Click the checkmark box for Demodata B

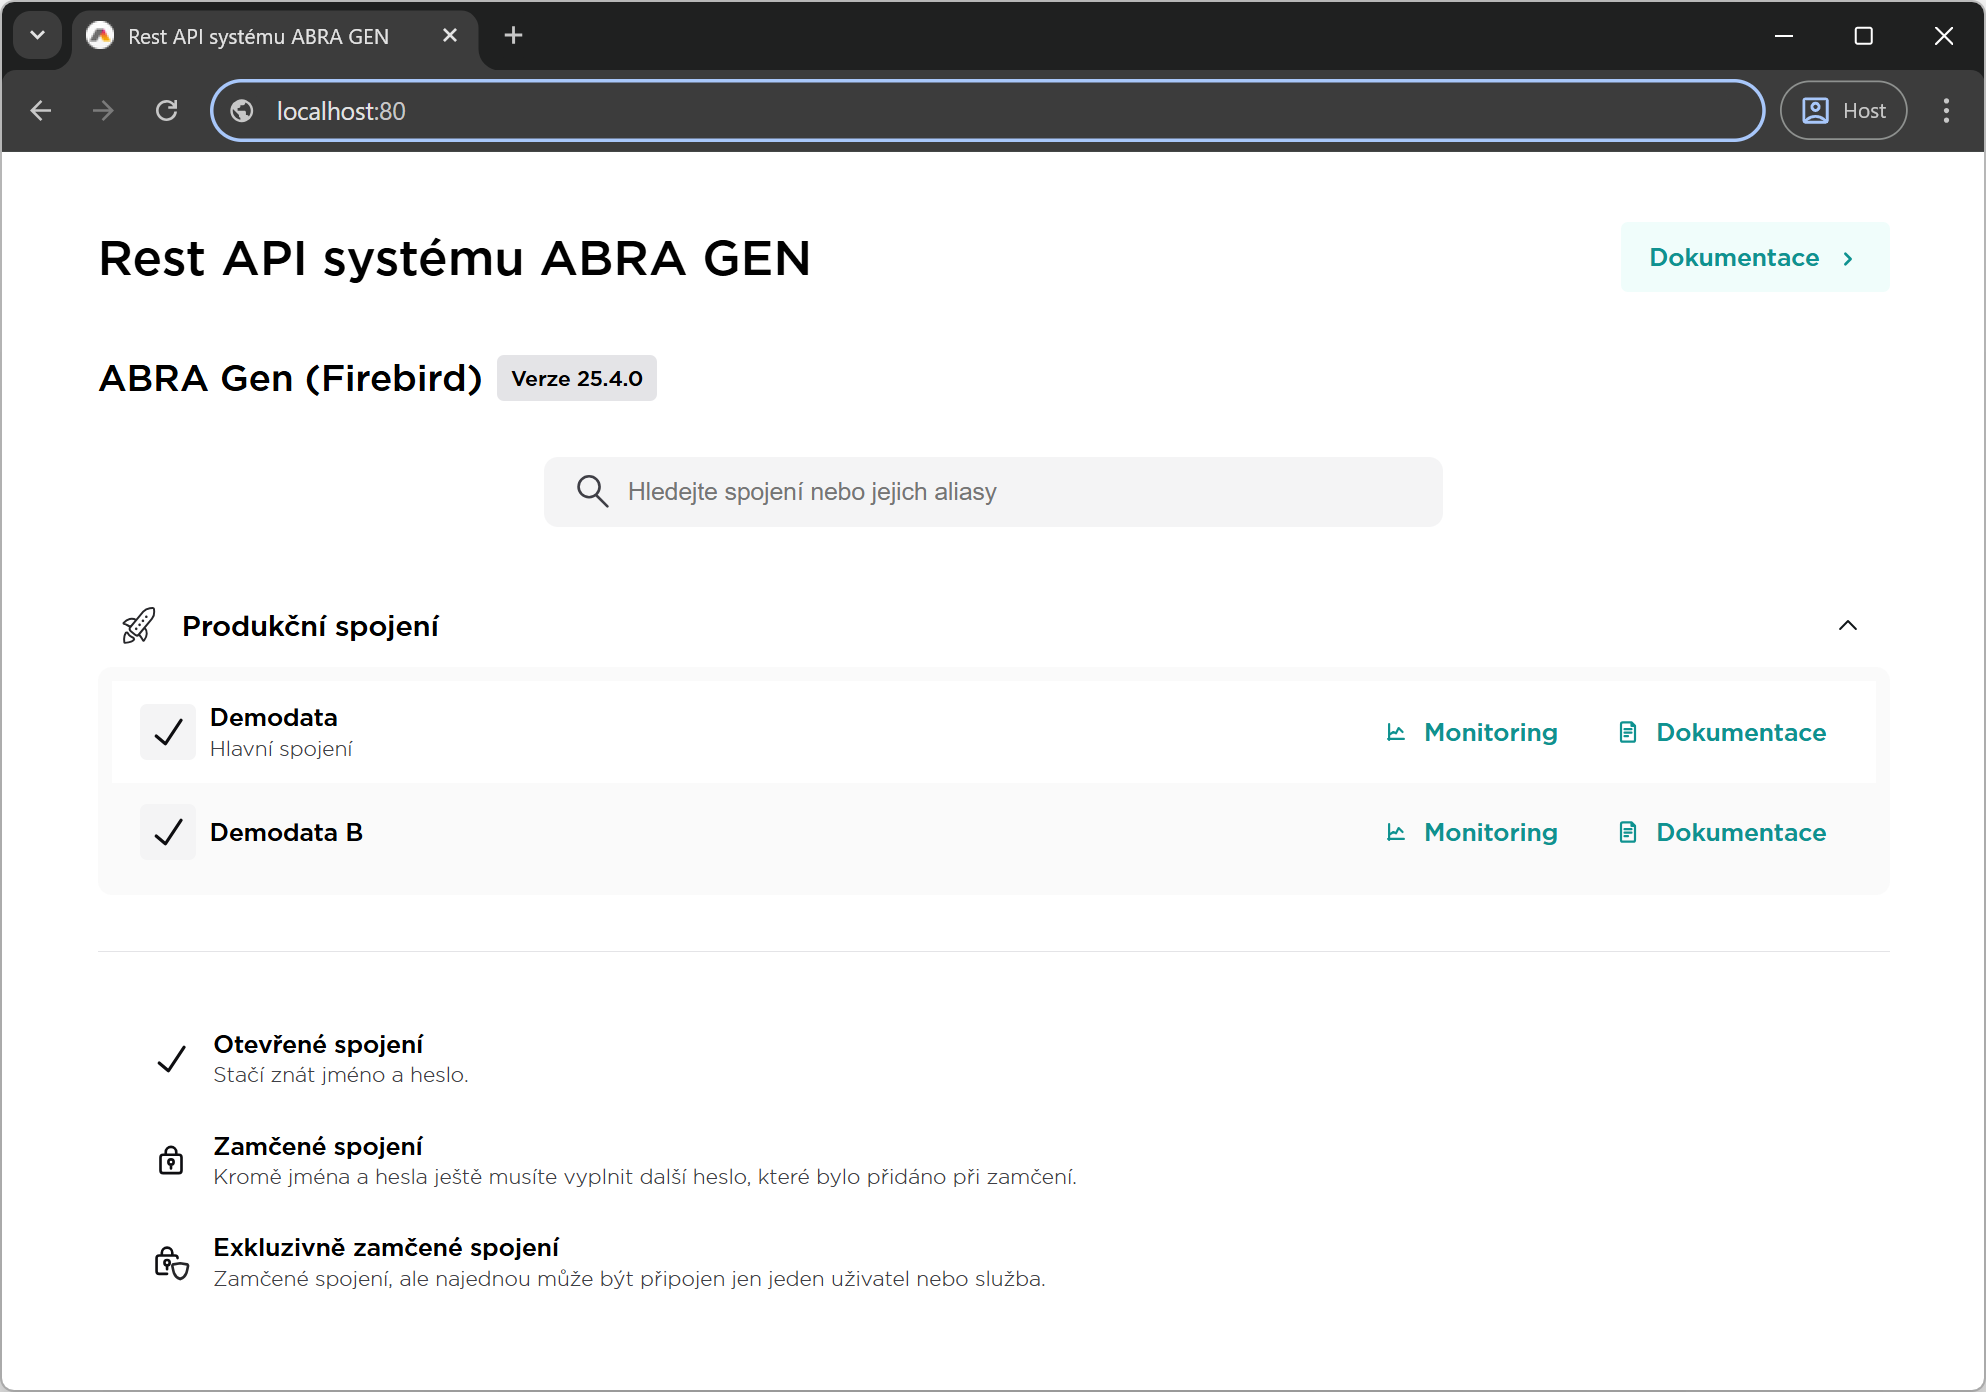click(x=168, y=832)
